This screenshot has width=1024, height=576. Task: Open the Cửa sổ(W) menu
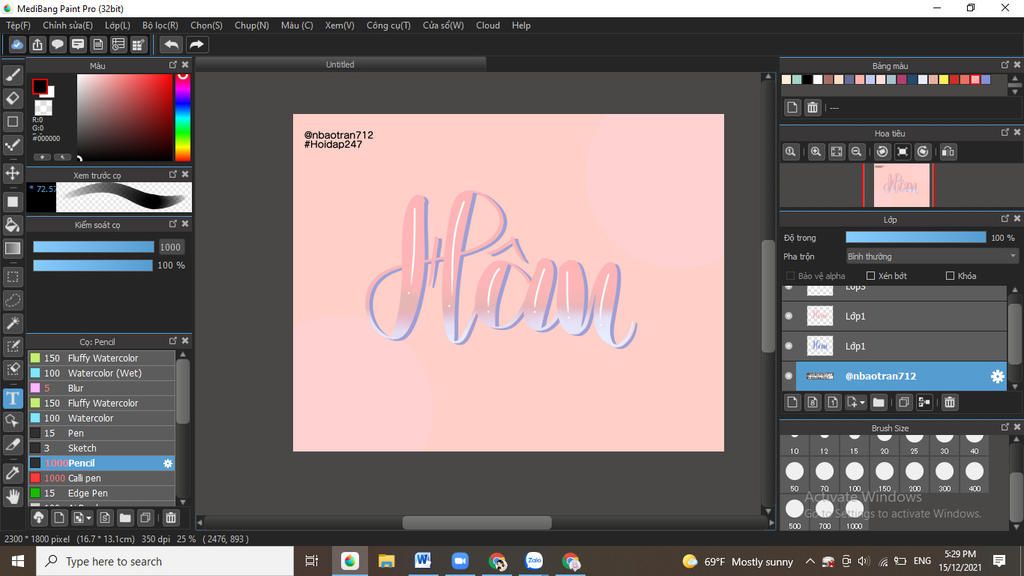coord(443,25)
